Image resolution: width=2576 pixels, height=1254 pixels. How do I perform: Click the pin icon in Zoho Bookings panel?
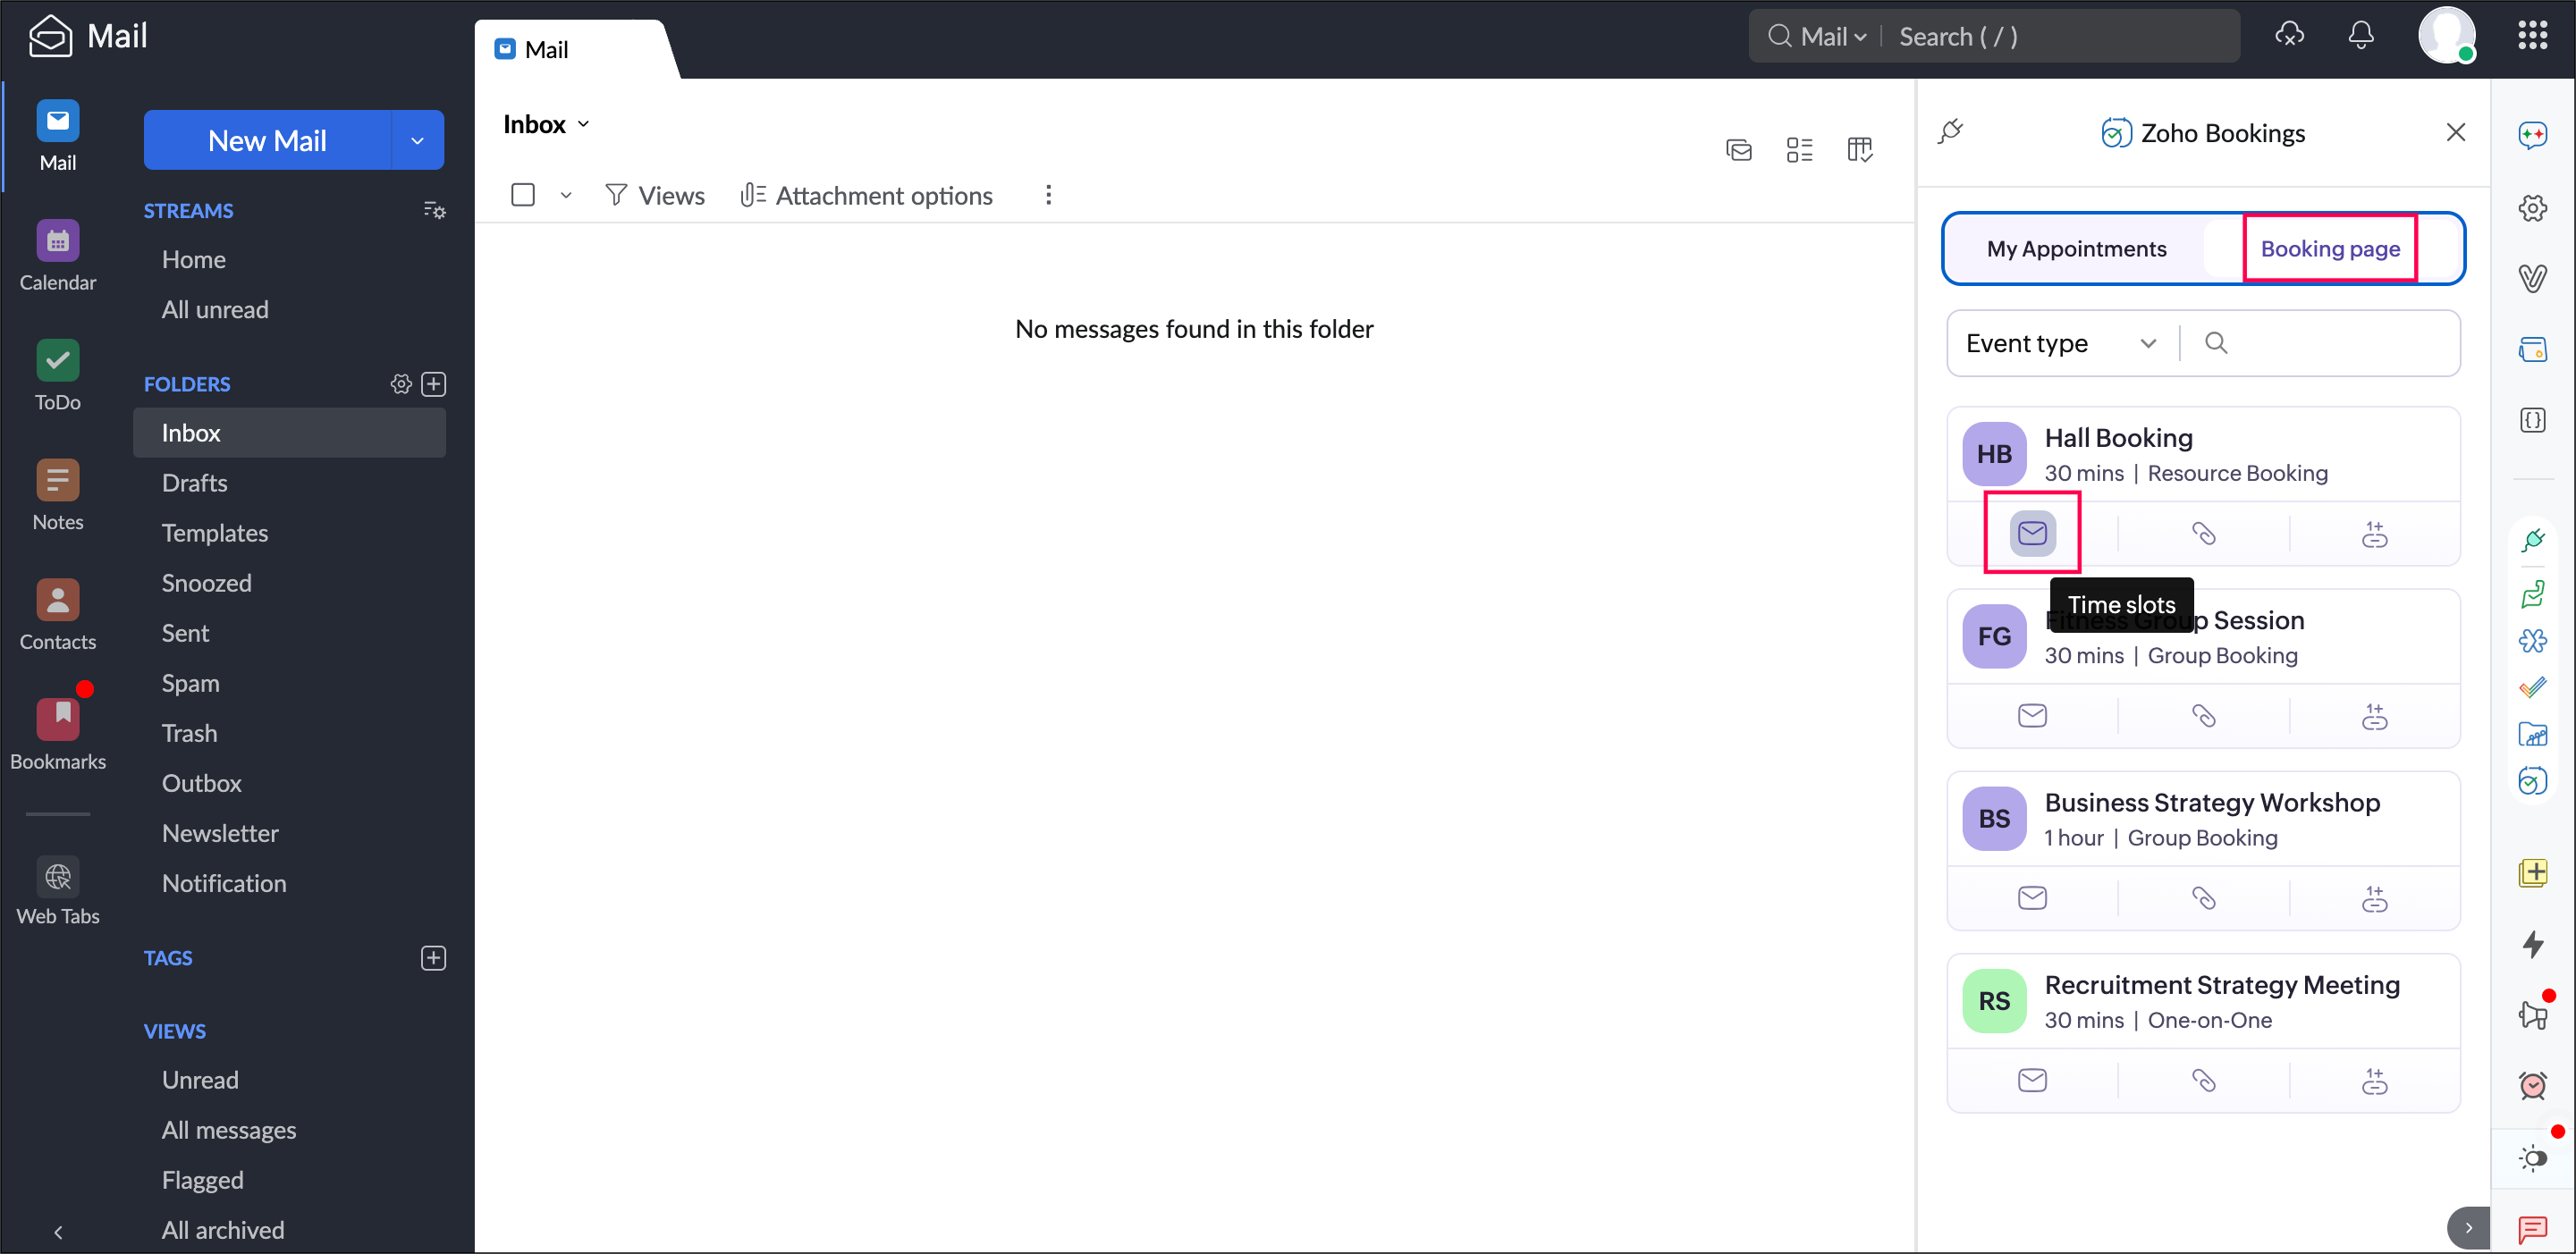[x=1950, y=132]
